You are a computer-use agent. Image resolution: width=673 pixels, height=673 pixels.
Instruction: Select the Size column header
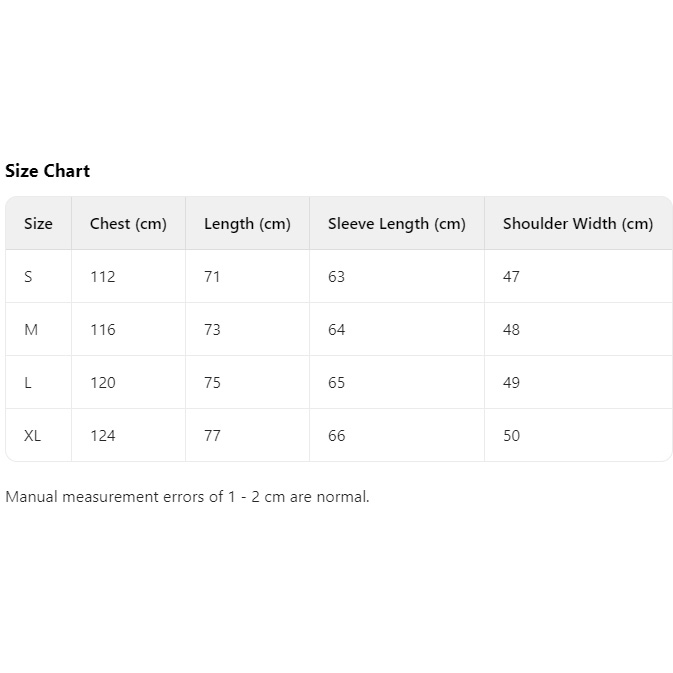(x=38, y=224)
